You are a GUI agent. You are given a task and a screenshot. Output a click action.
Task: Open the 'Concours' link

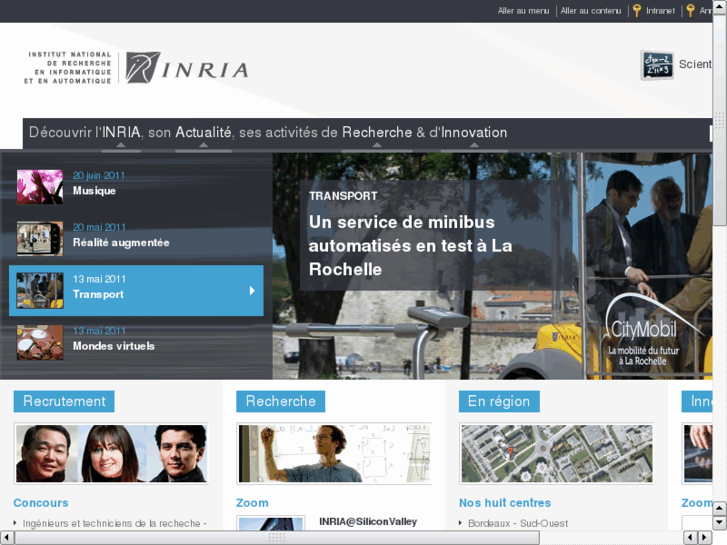point(41,503)
